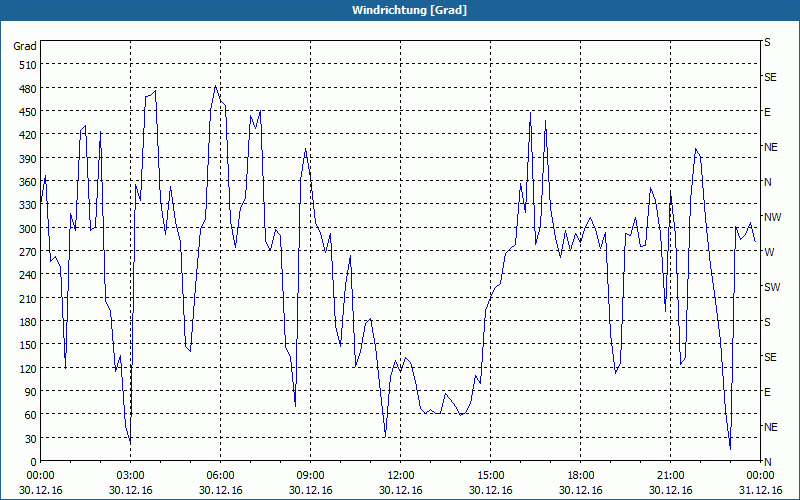This screenshot has height=500, width=800.
Task: Click the N compass label at 360 degrees
Action: click(767, 182)
